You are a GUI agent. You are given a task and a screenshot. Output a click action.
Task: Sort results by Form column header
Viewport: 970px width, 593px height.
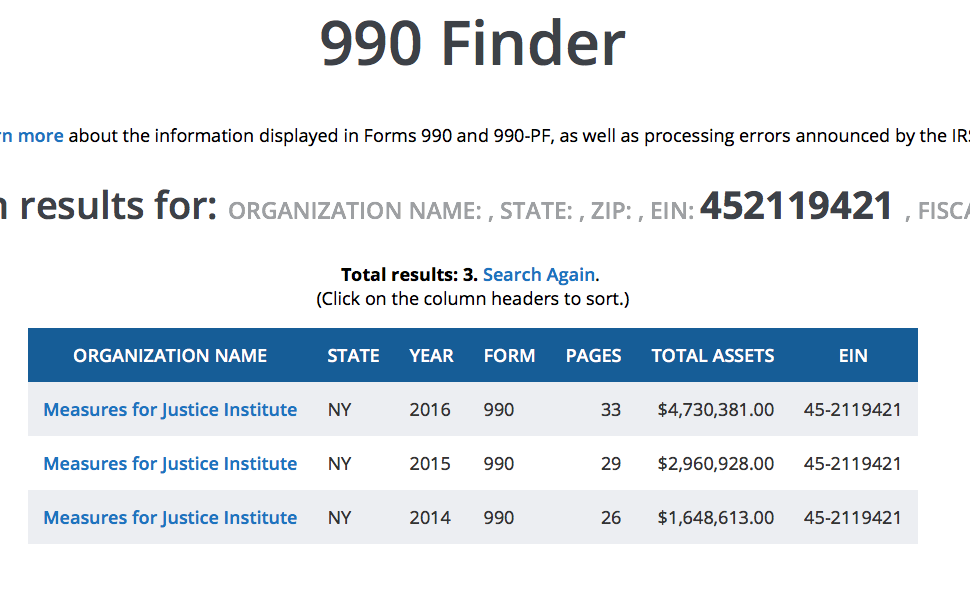509,356
